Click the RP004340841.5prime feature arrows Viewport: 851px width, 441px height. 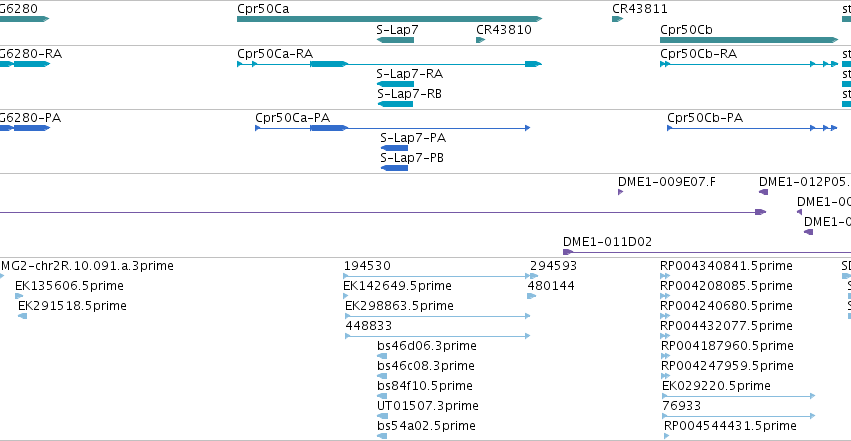coord(665,276)
